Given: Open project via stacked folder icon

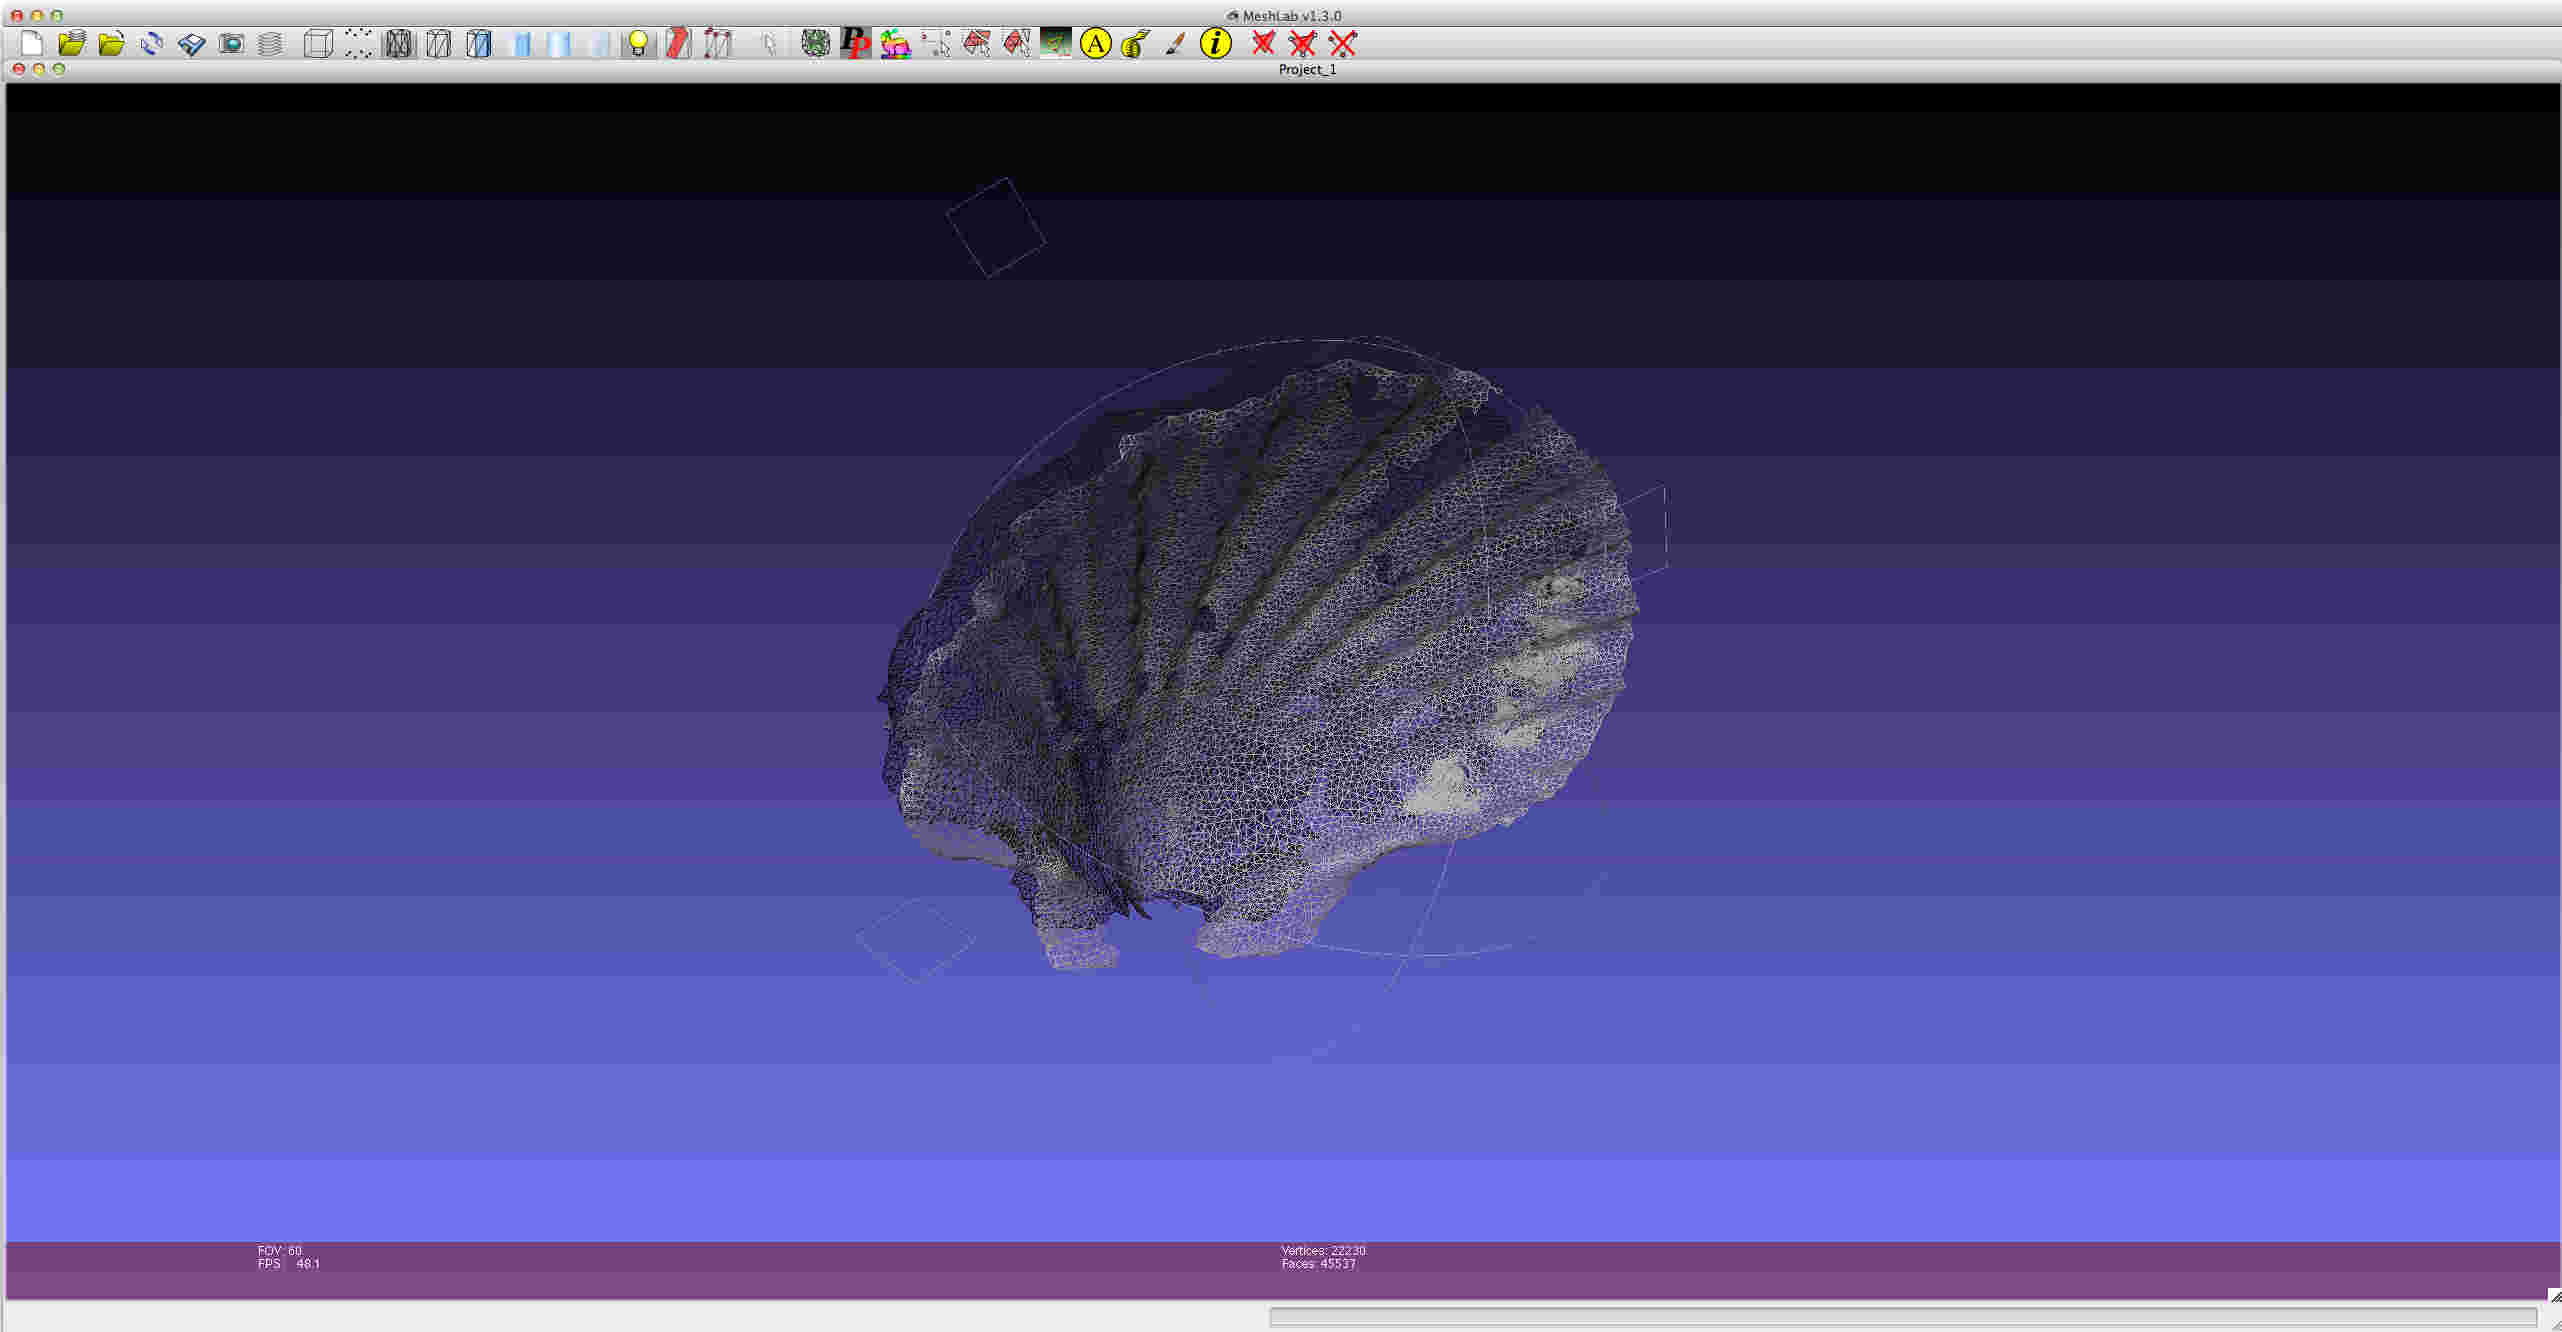Looking at the screenshot, I should (71, 43).
